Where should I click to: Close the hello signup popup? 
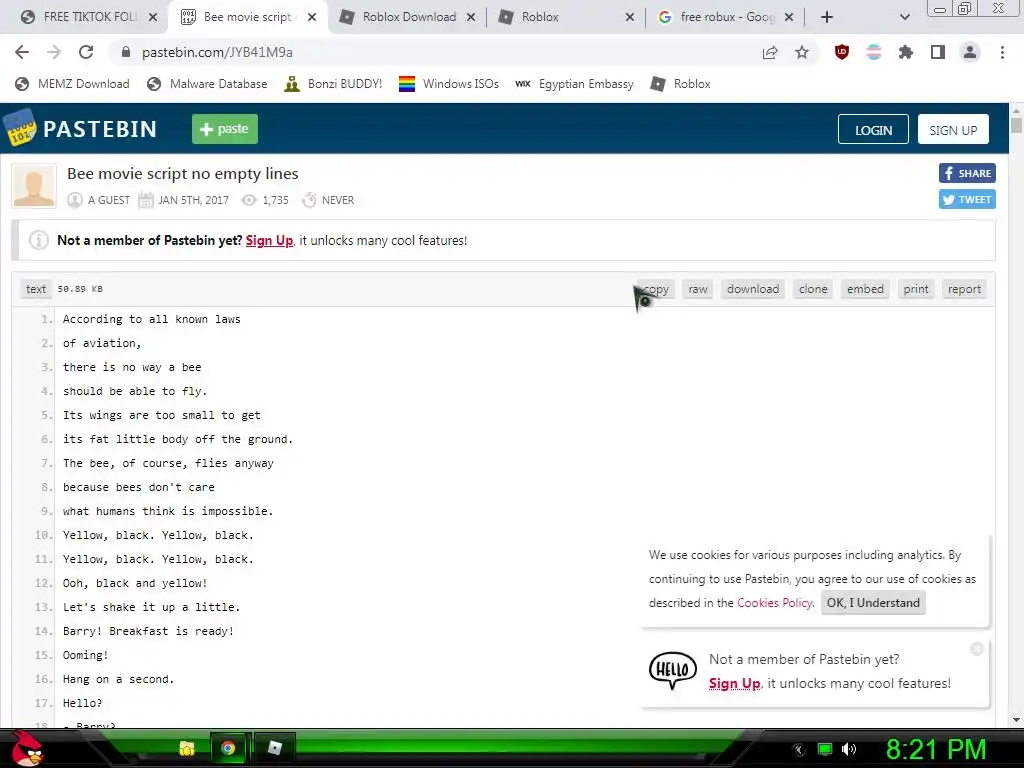(x=977, y=648)
